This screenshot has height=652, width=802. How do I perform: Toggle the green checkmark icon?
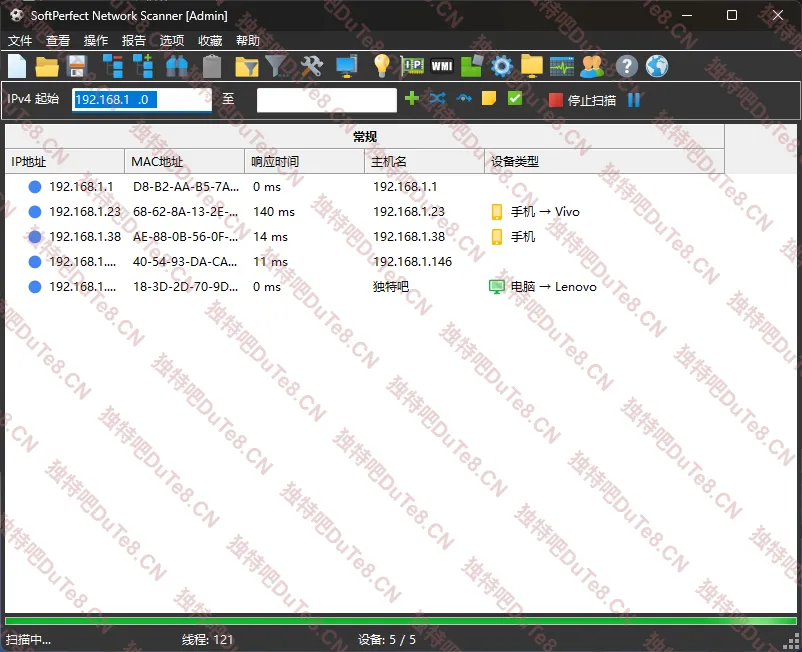pyautogui.click(x=515, y=99)
